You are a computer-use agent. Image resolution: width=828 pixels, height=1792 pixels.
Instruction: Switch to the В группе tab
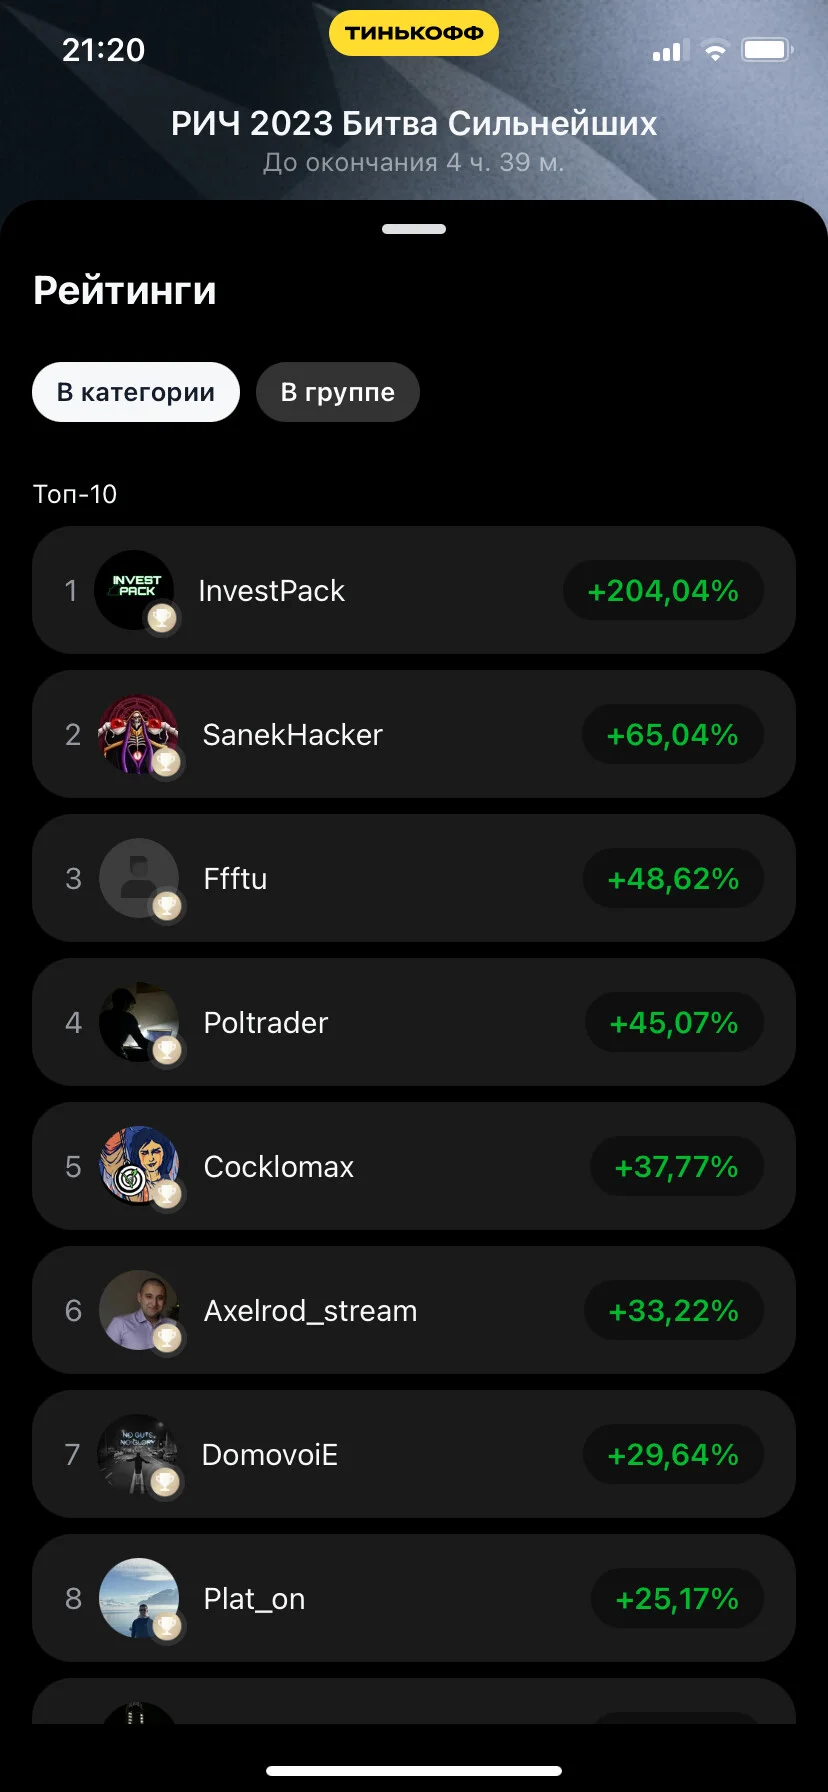[x=338, y=392]
